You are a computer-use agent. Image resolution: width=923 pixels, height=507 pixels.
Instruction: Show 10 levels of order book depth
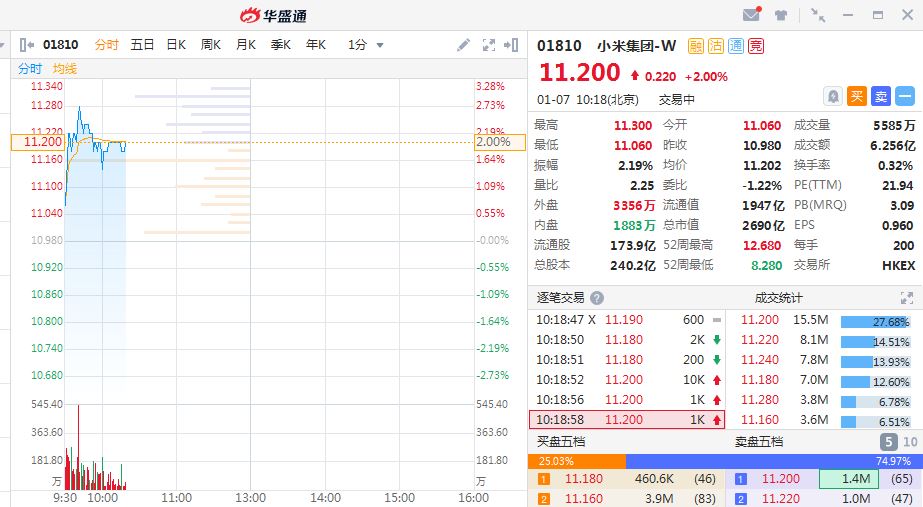pos(910,442)
